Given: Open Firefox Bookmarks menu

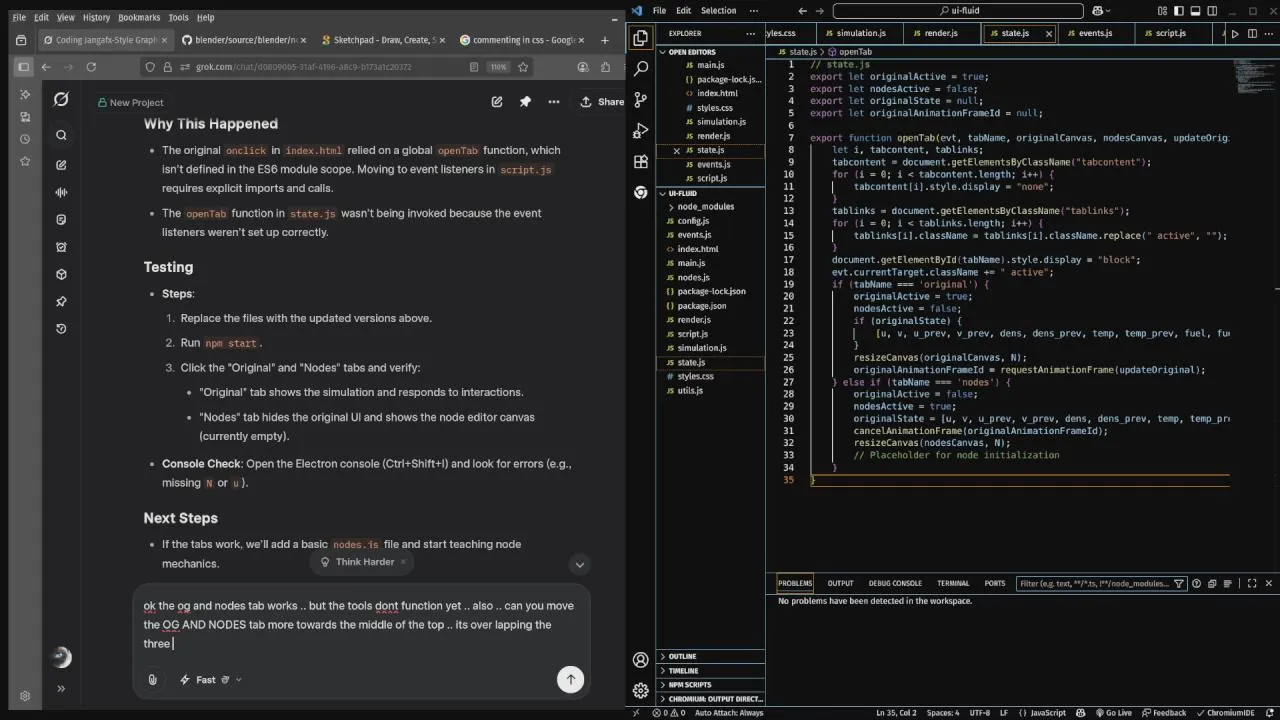Looking at the screenshot, I should click(x=139, y=17).
